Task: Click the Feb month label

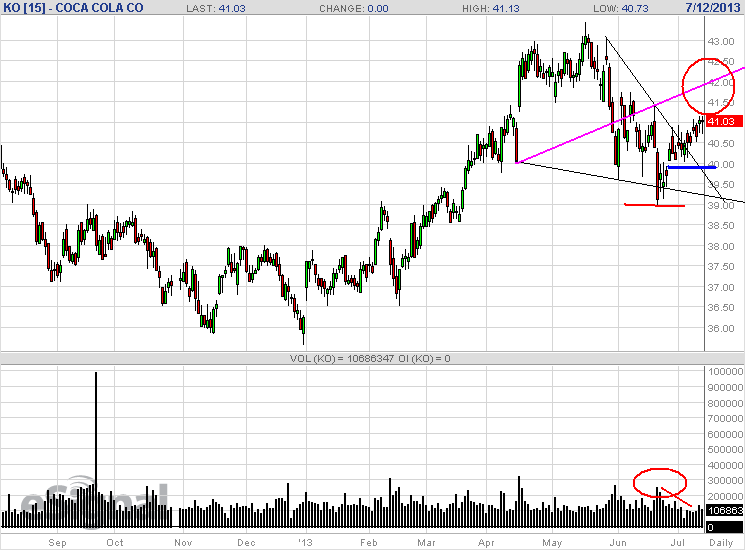Action: (x=369, y=542)
